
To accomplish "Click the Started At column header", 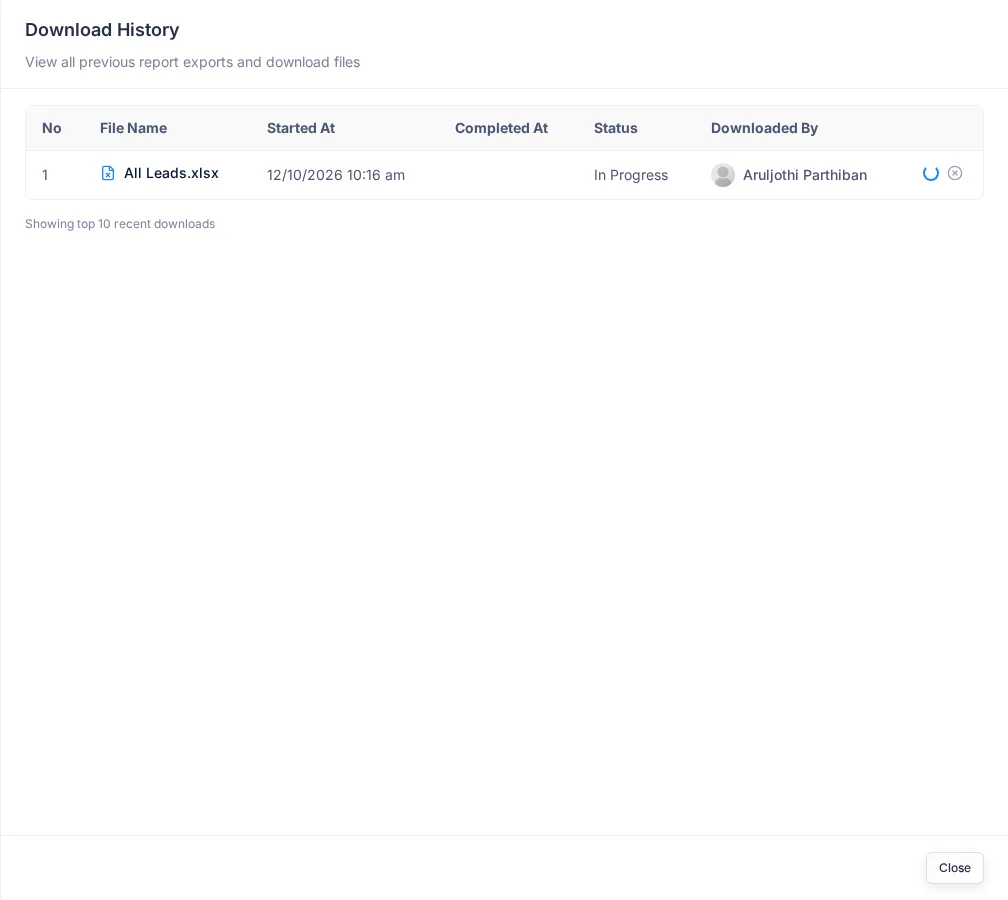I will tap(301, 128).
